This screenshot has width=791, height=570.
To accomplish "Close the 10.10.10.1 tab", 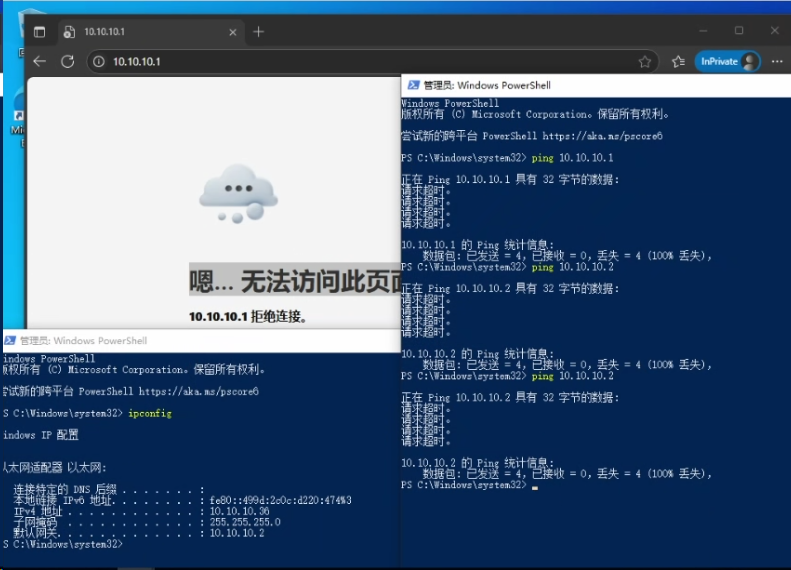I will (232, 32).
